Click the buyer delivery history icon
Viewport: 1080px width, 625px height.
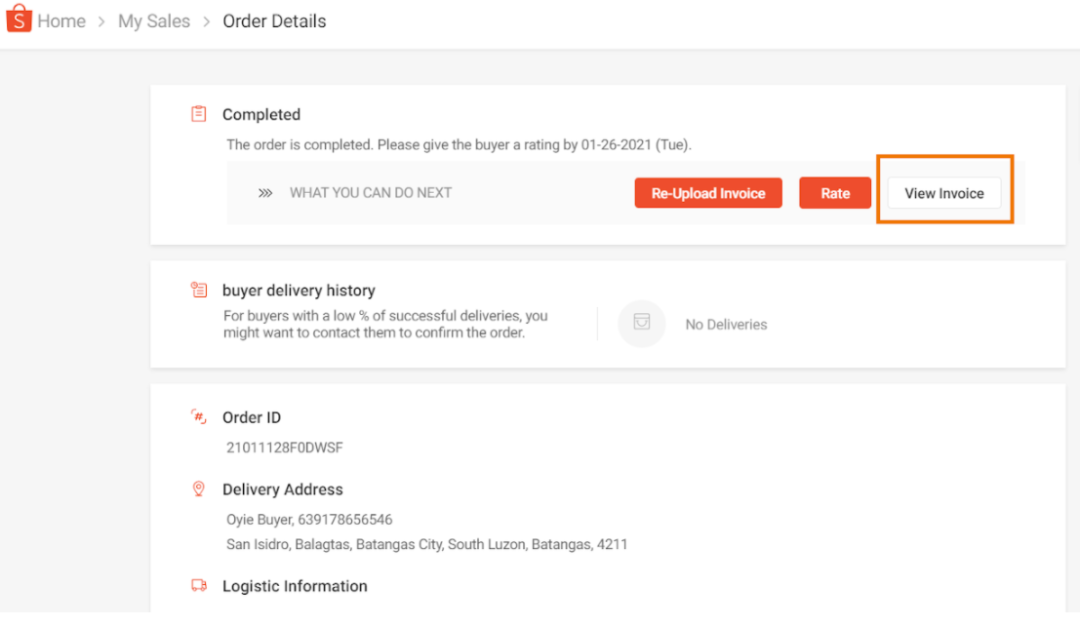[199, 290]
